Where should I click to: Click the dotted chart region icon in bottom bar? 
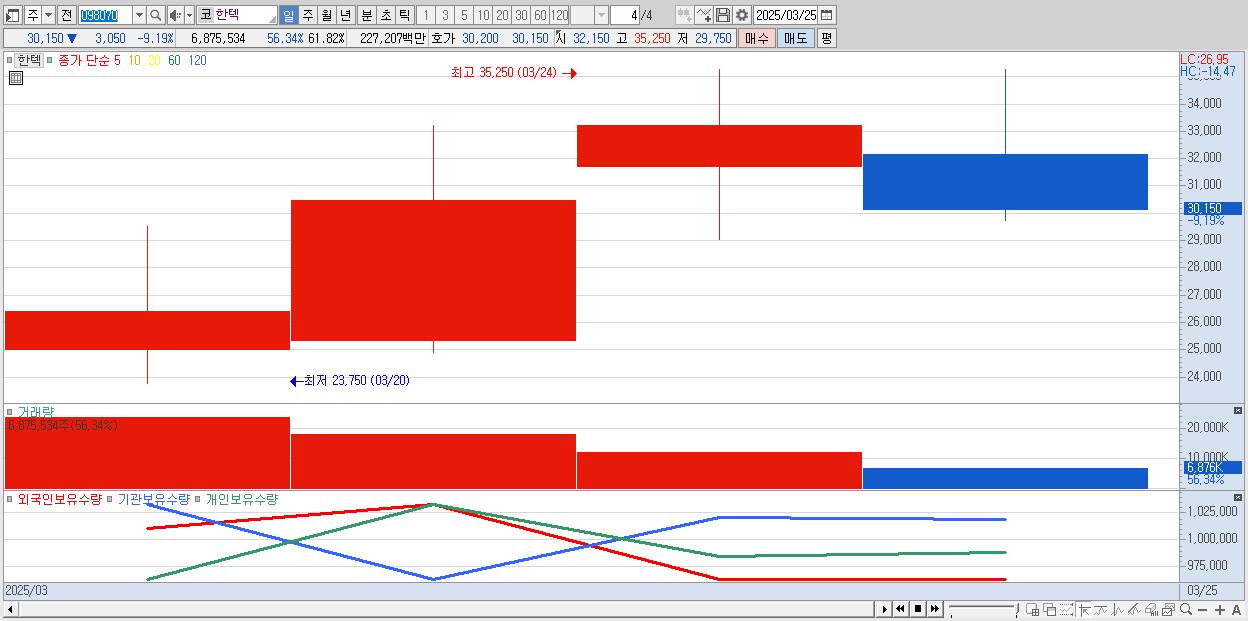point(1066,610)
